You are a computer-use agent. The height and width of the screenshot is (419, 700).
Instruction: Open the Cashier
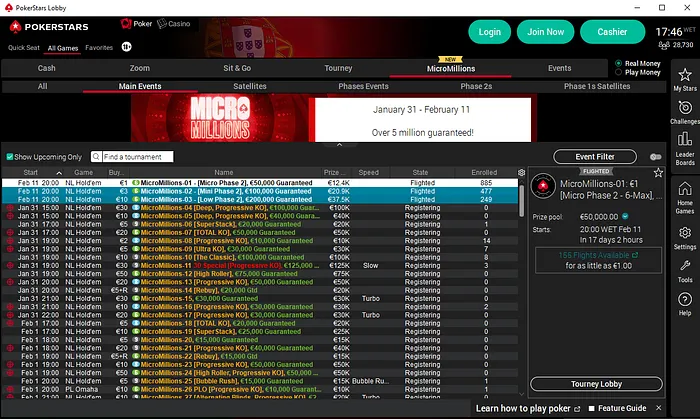point(612,32)
